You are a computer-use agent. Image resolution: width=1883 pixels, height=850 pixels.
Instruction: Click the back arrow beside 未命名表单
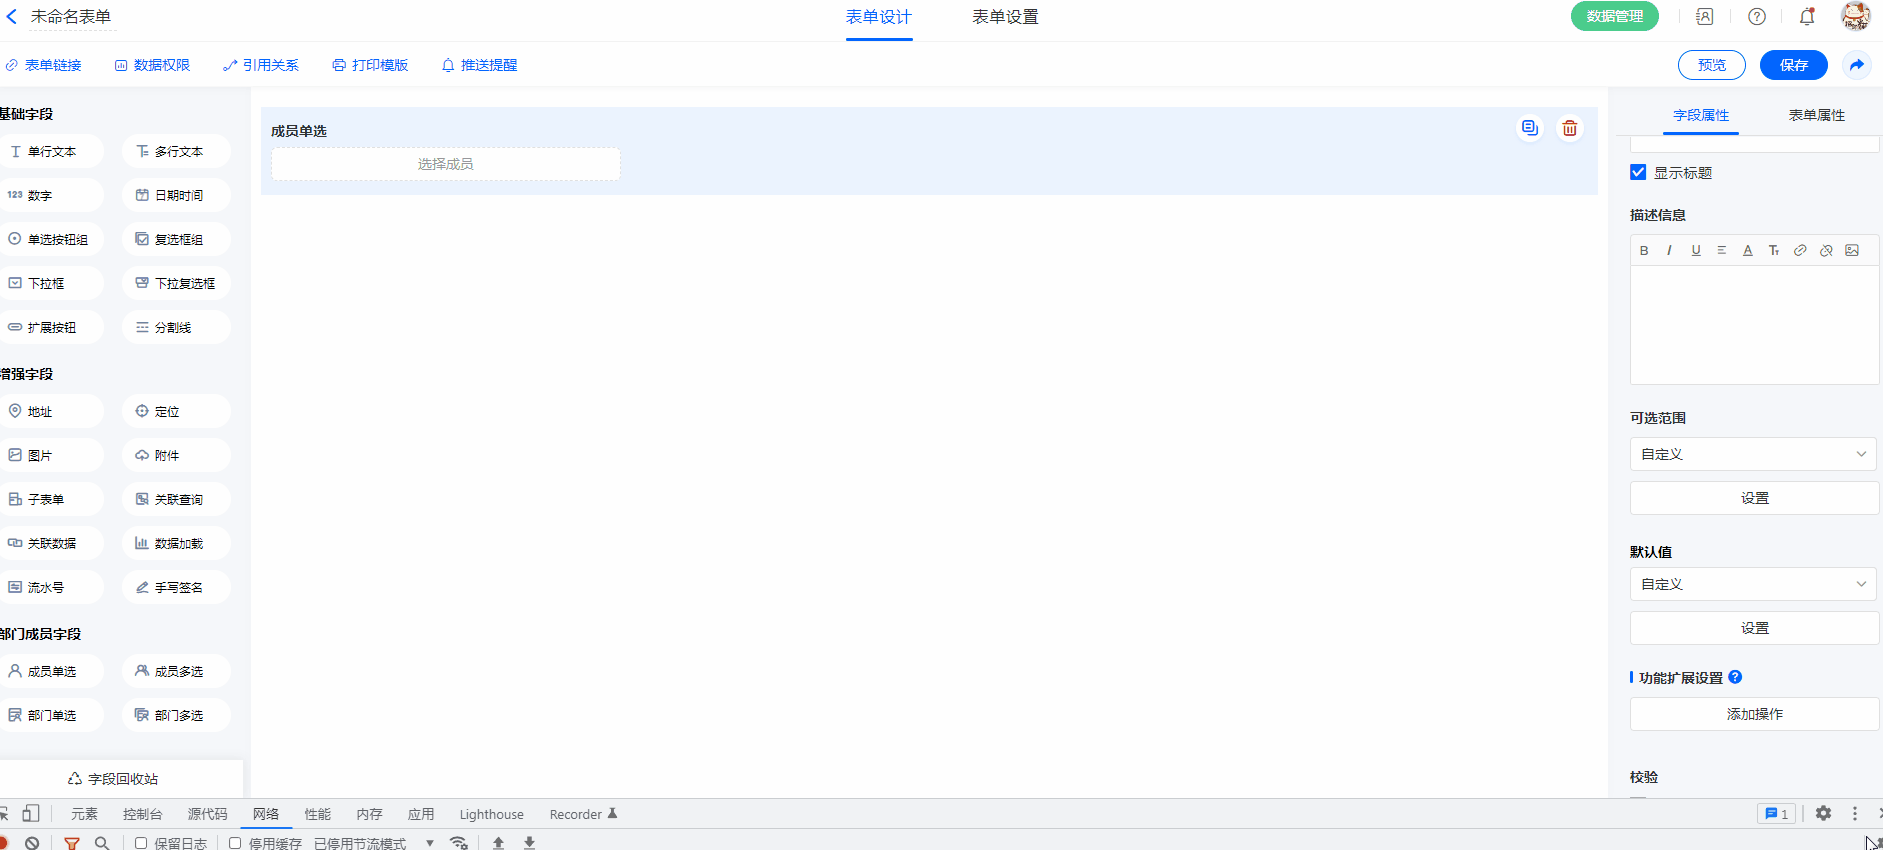[x=12, y=17]
